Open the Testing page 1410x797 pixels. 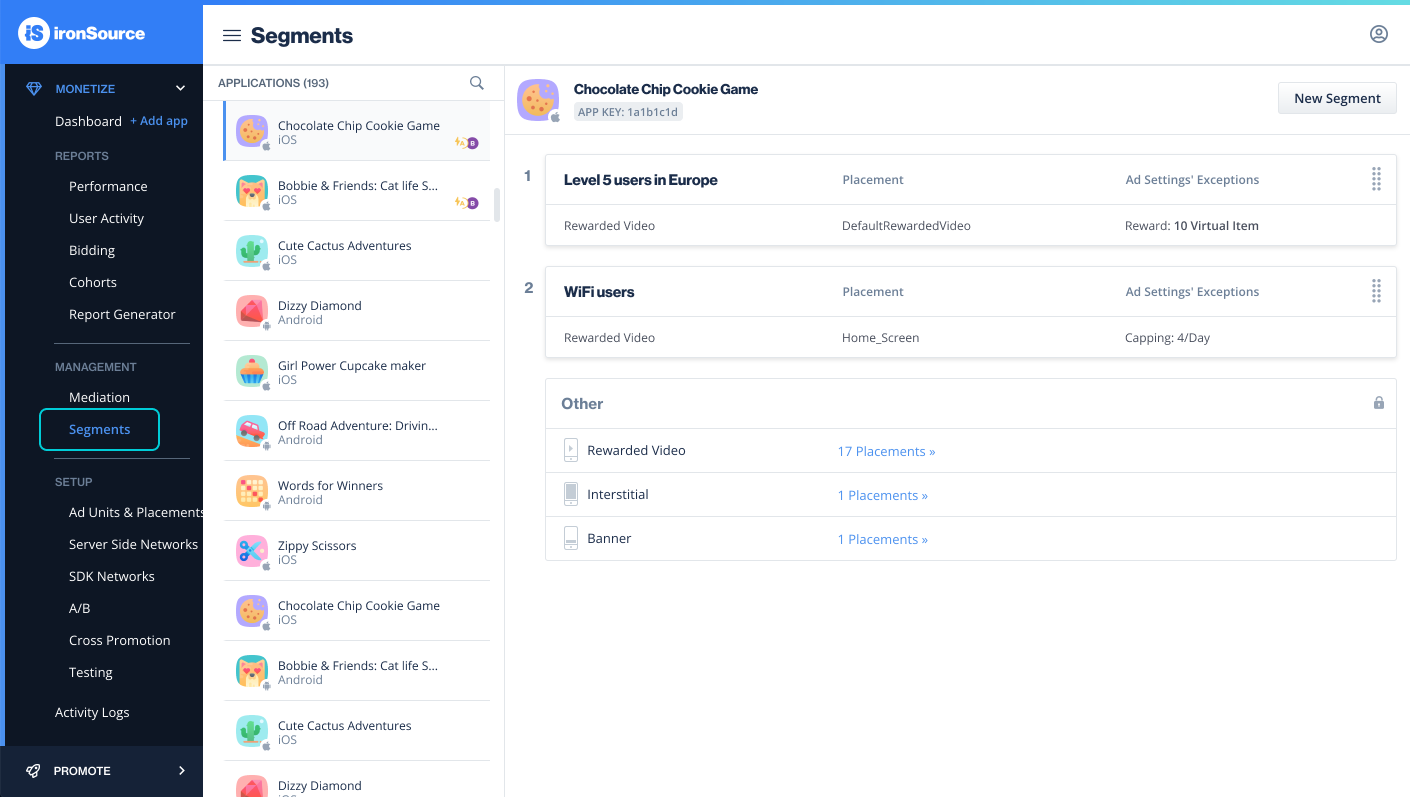(90, 672)
